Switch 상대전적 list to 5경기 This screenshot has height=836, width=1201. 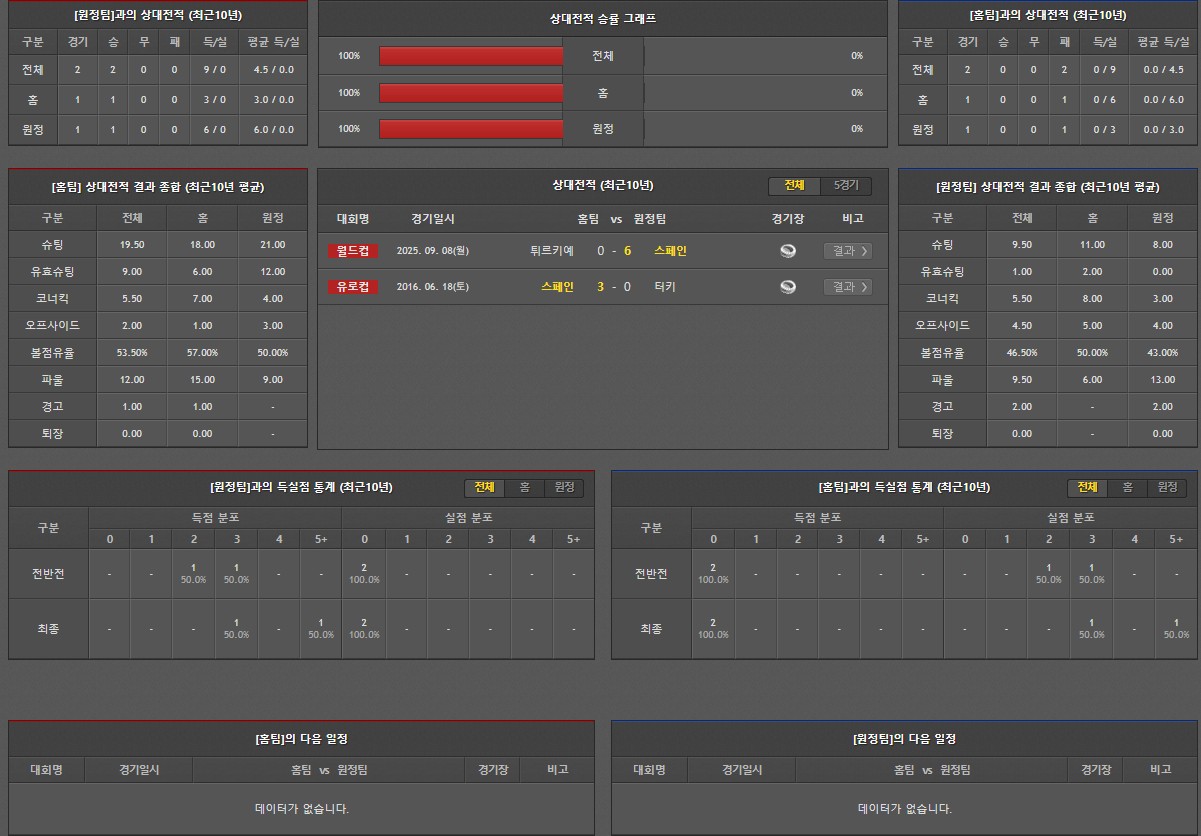(846, 186)
